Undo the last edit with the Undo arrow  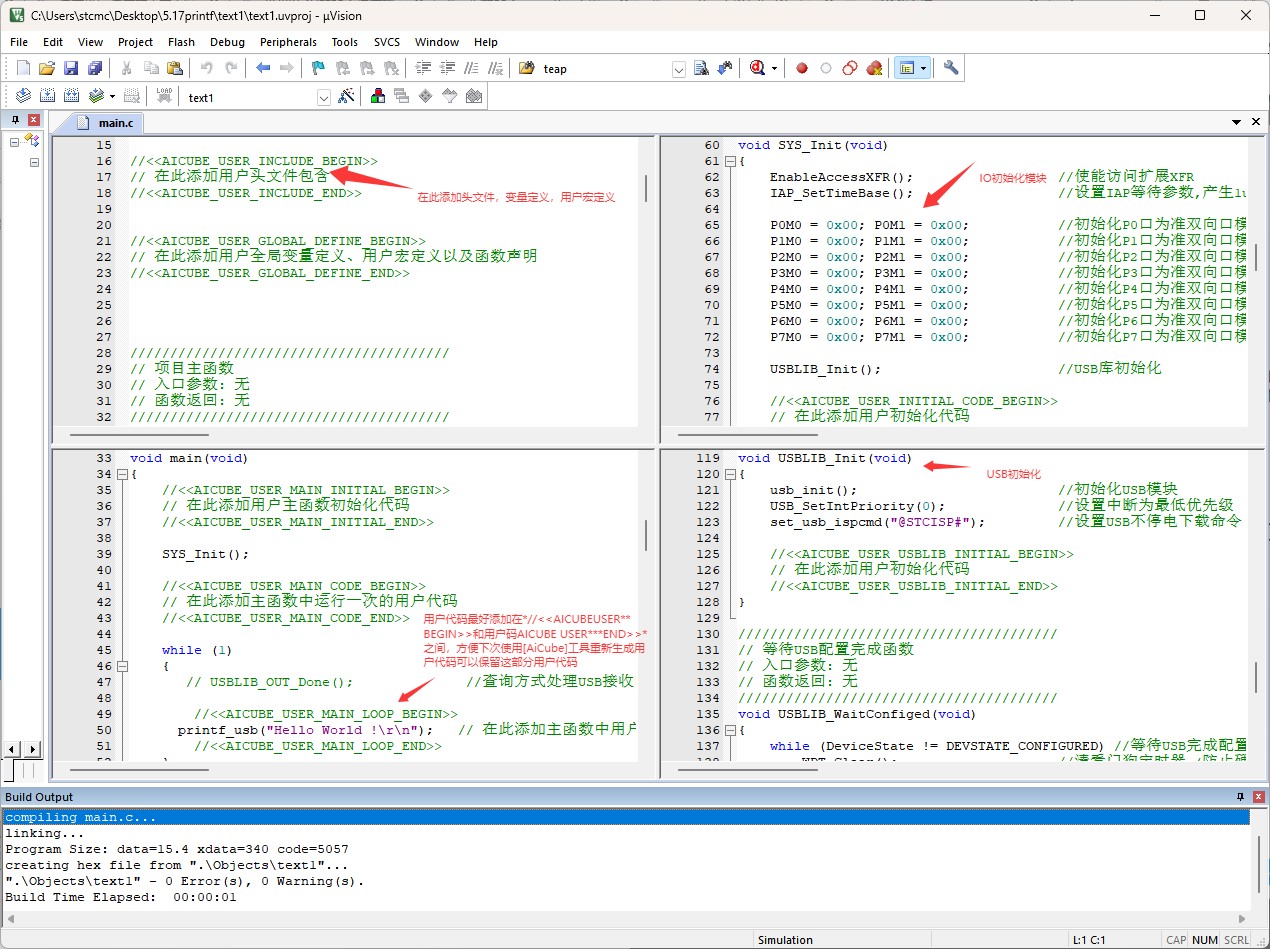pyautogui.click(x=207, y=68)
